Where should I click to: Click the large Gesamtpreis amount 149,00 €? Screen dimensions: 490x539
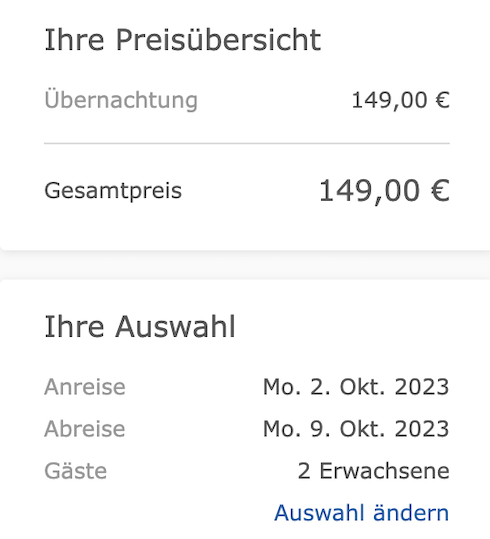click(x=384, y=191)
